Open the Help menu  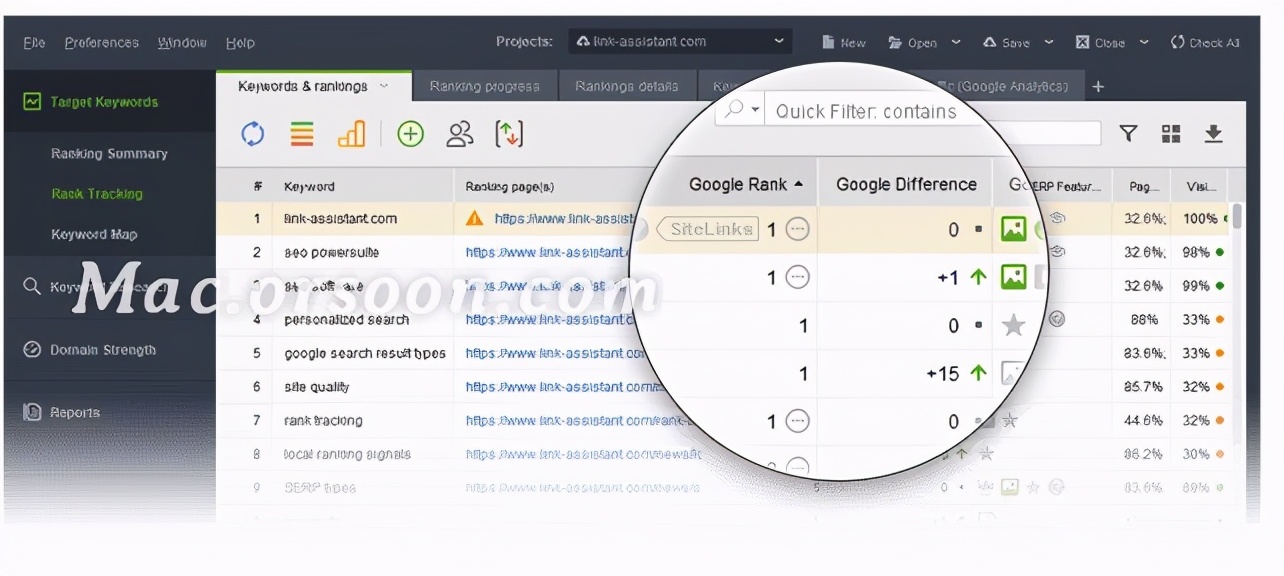click(x=240, y=43)
